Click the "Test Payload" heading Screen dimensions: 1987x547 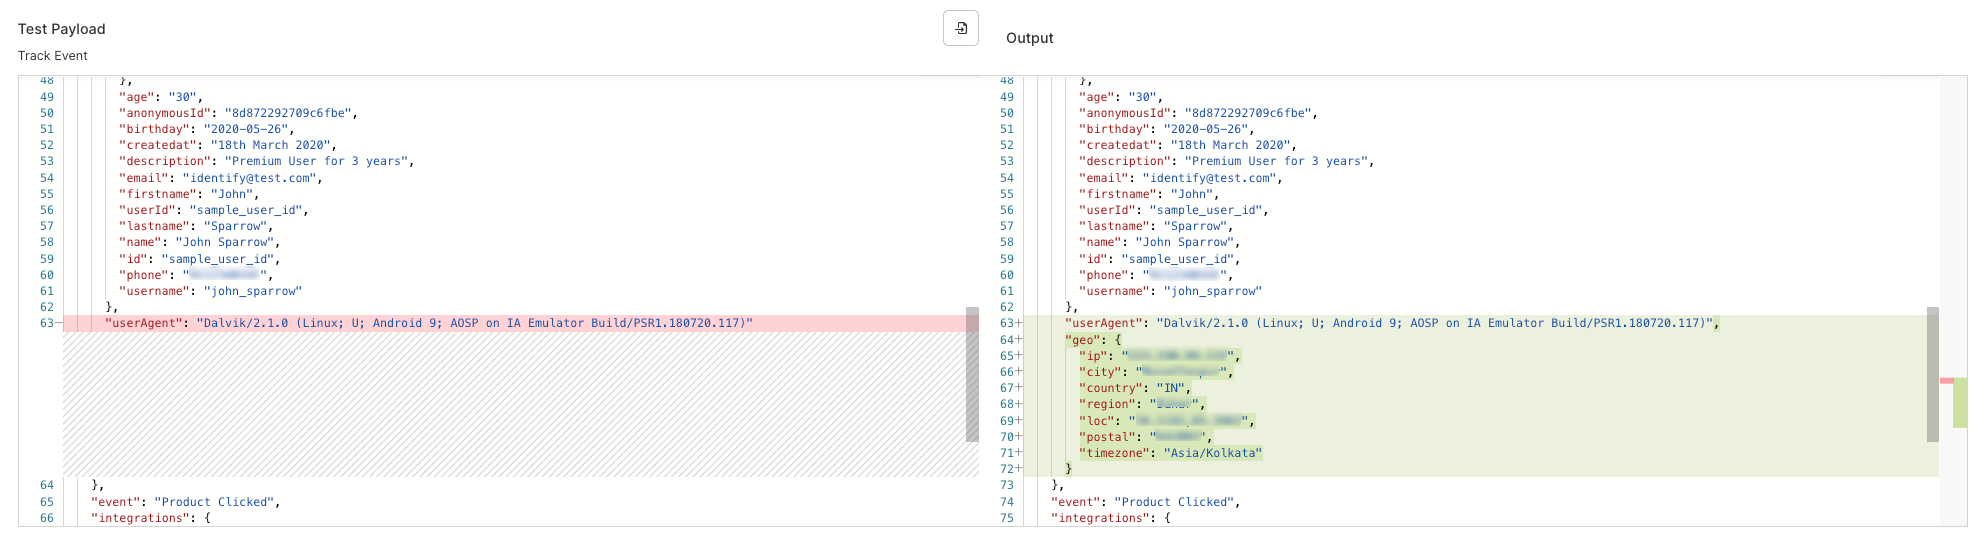(x=61, y=29)
